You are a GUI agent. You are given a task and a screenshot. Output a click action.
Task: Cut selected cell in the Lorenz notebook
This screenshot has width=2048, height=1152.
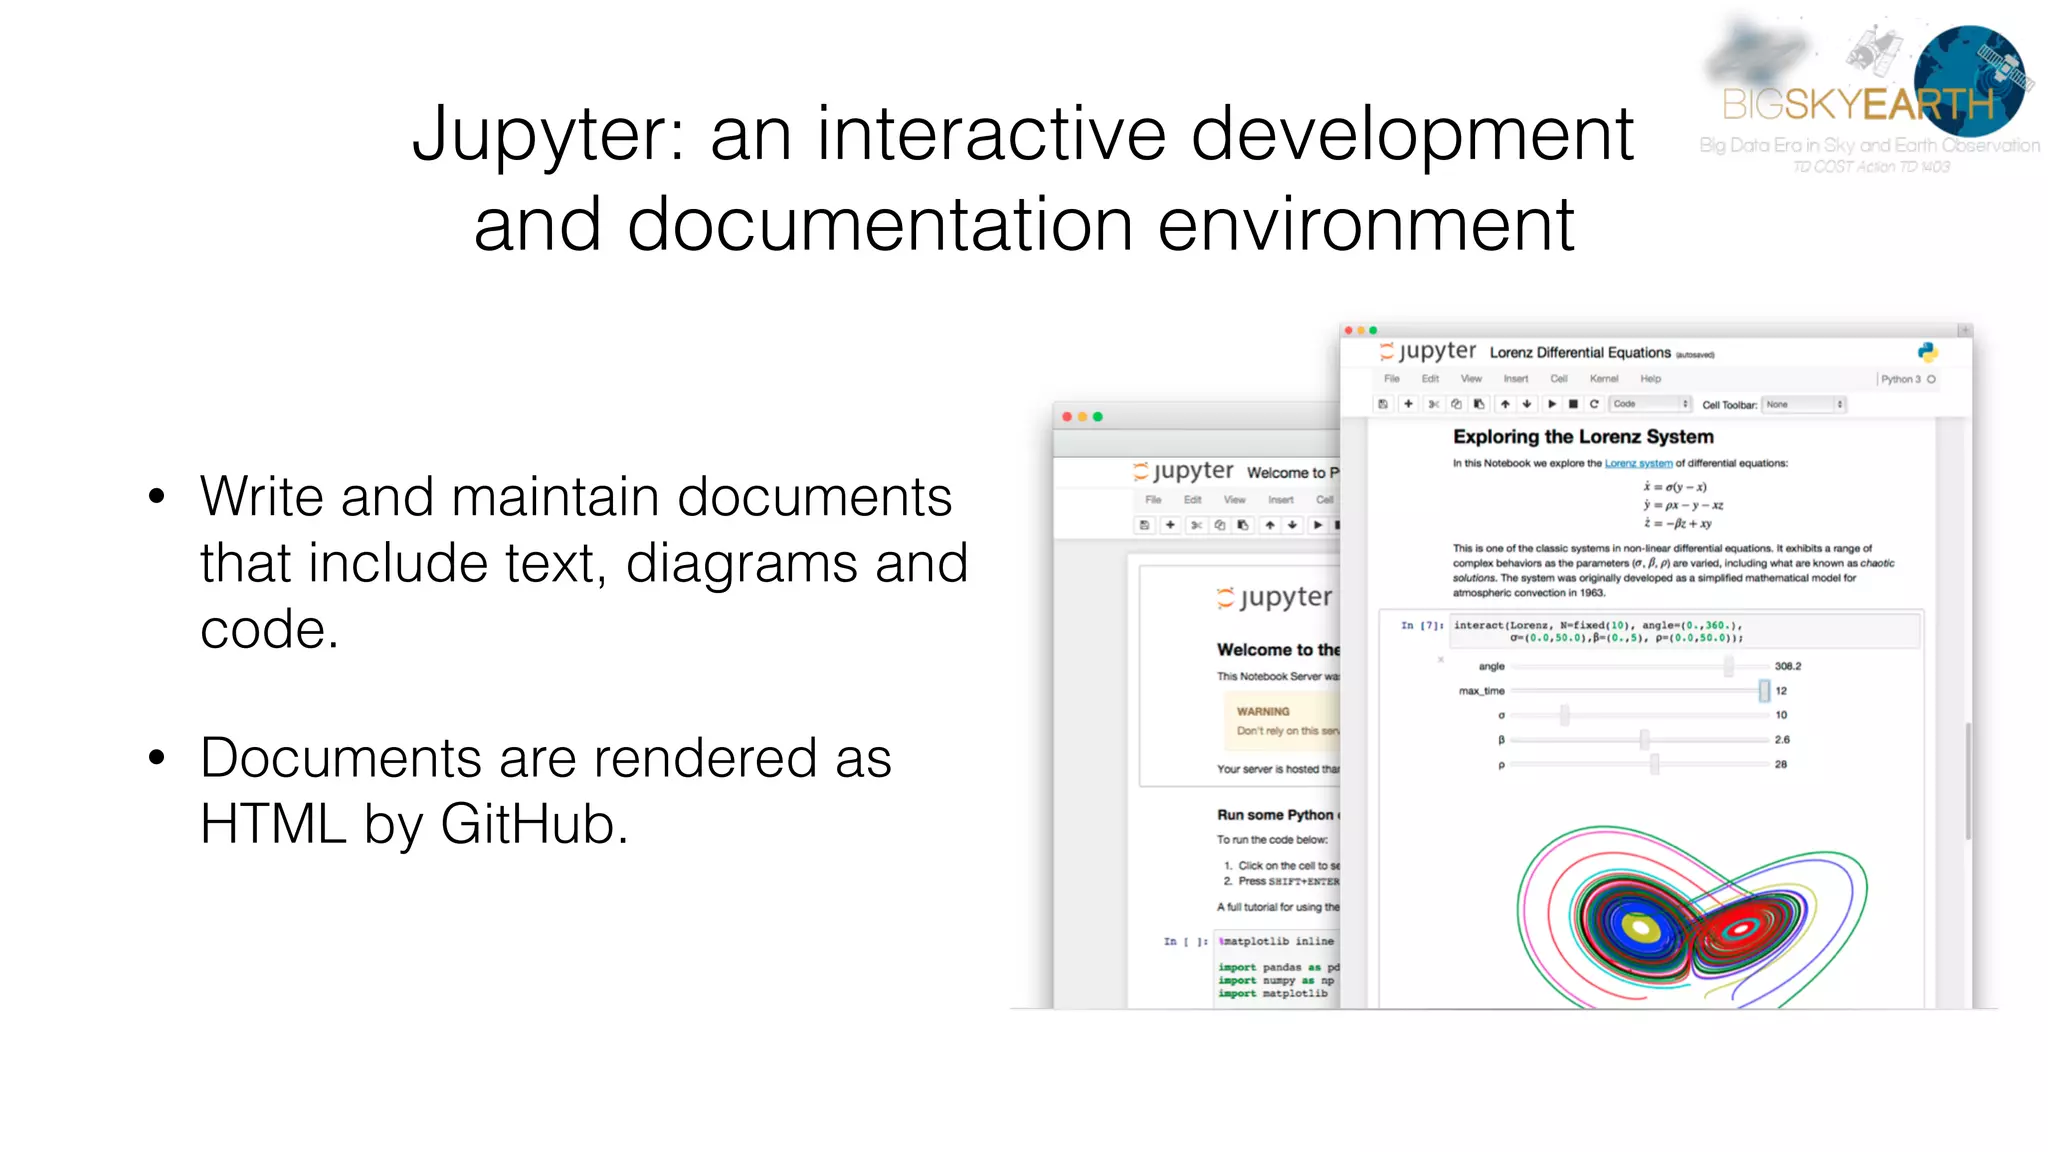pyautogui.click(x=1433, y=404)
